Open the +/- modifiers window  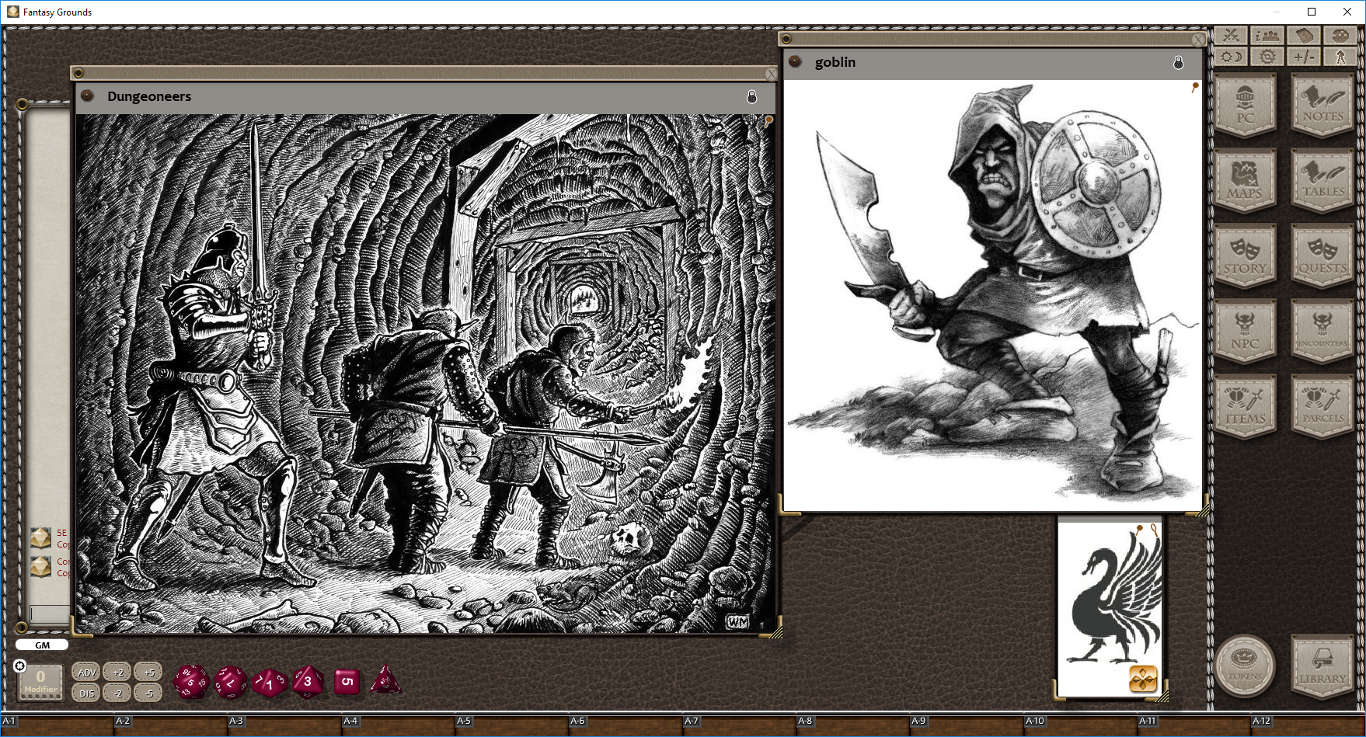tap(1303, 56)
